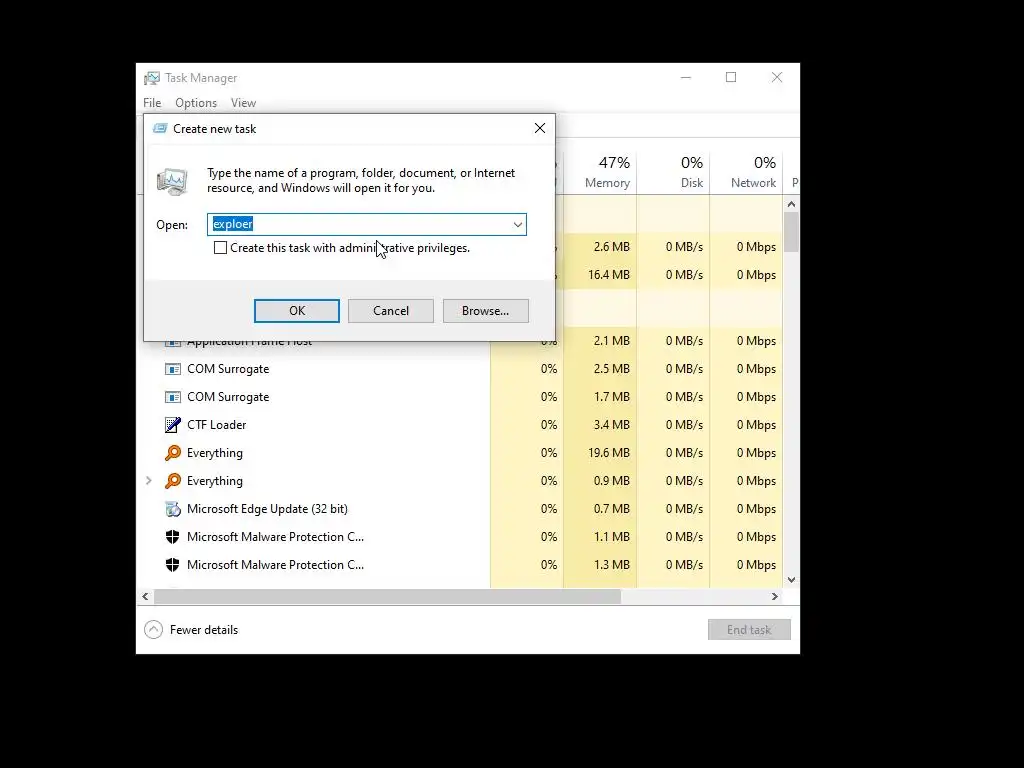This screenshot has width=1024, height=768.
Task: Cancel the Create new task dialog
Action: coord(391,311)
